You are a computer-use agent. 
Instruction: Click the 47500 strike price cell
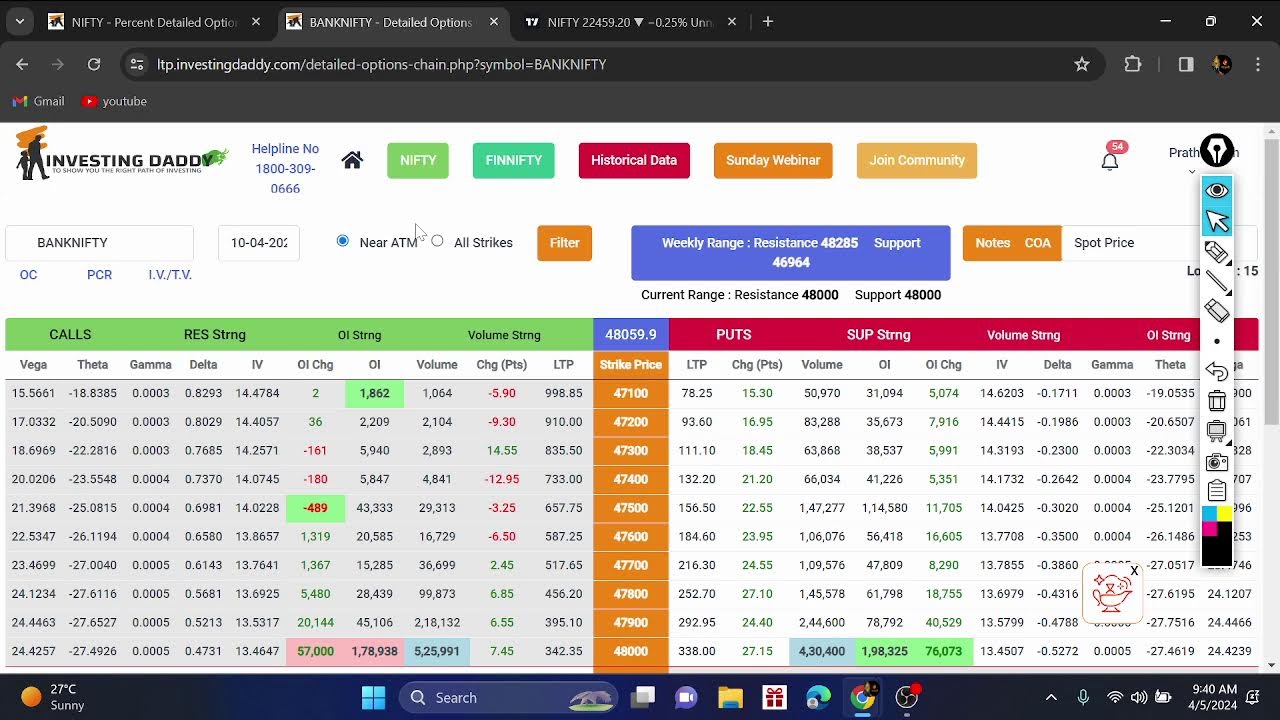pyautogui.click(x=630, y=508)
